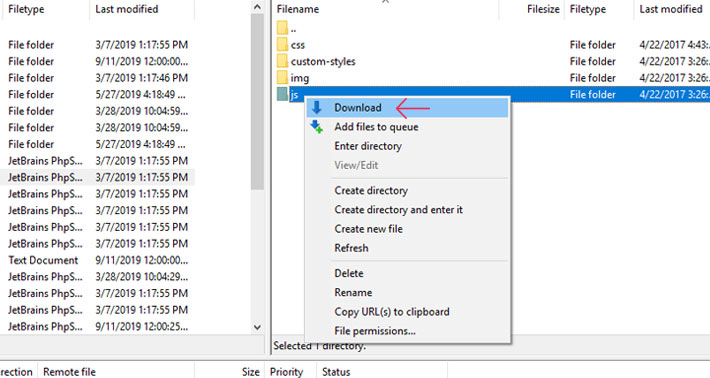This screenshot has width=710, height=378.
Task: Sort local files by Last modified header
Action: (127, 9)
